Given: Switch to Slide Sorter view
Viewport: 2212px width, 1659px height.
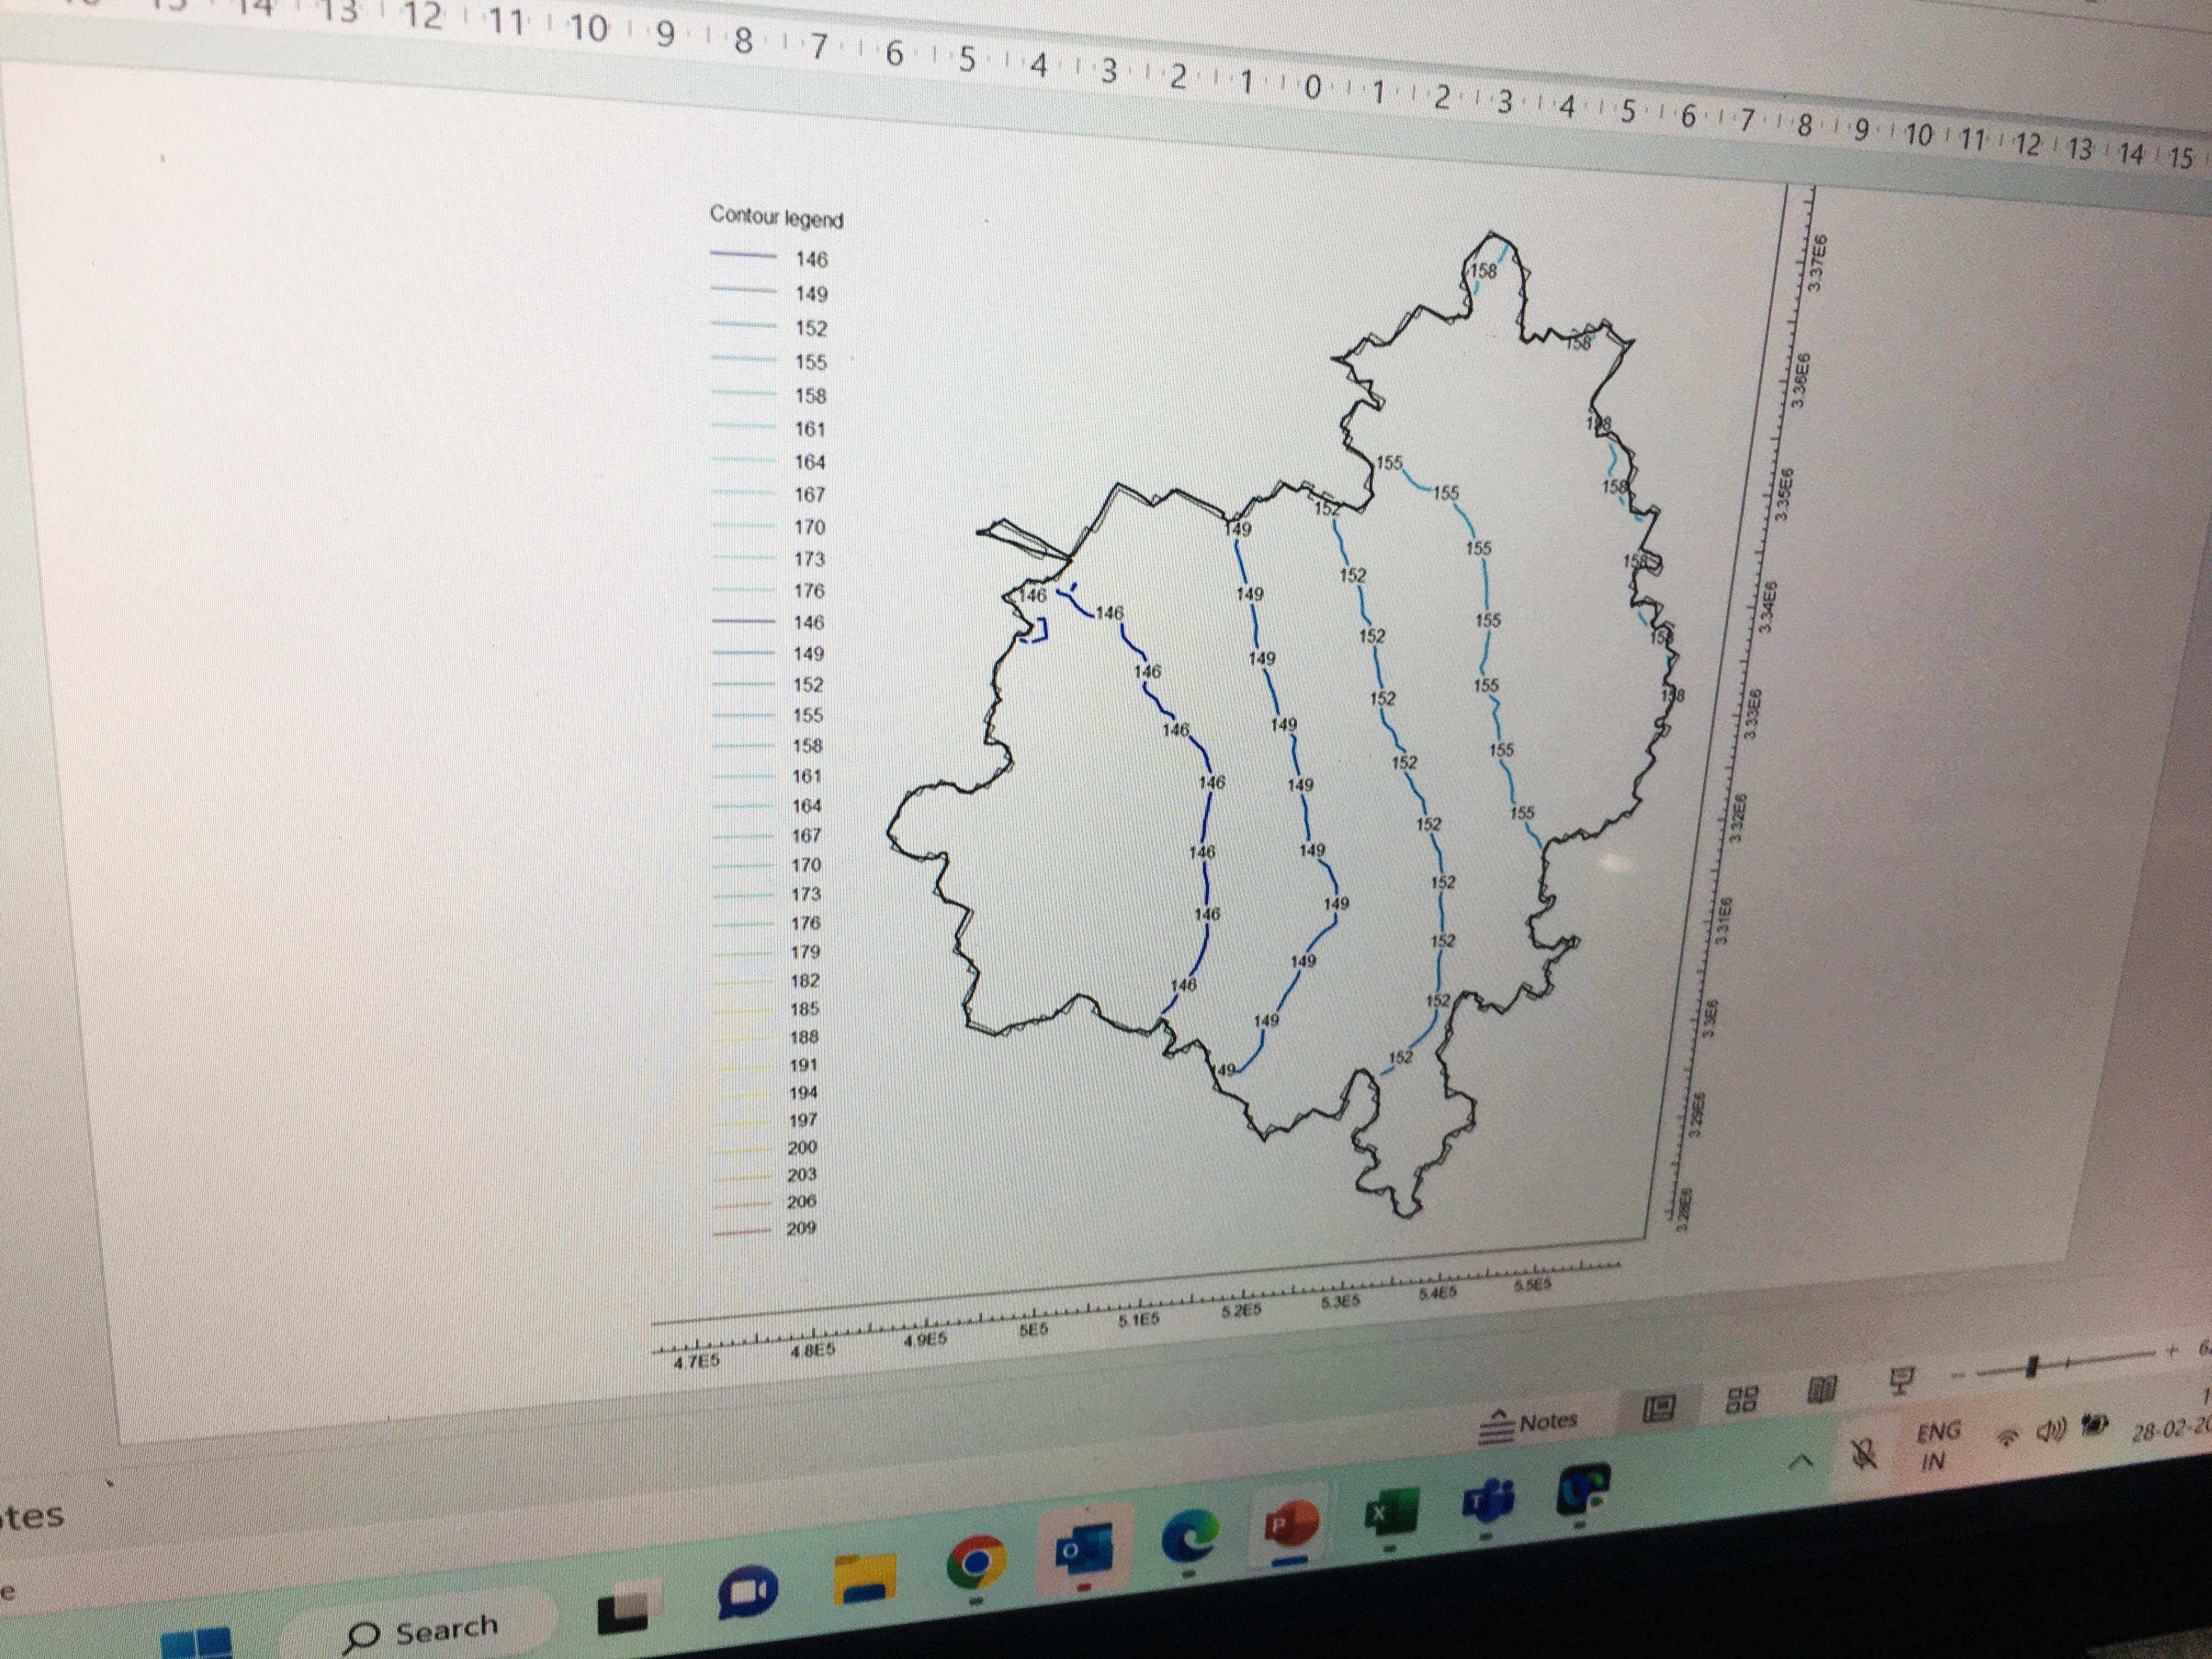Looking at the screenshot, I should pyautogui.click(x=1741, y=1398).
